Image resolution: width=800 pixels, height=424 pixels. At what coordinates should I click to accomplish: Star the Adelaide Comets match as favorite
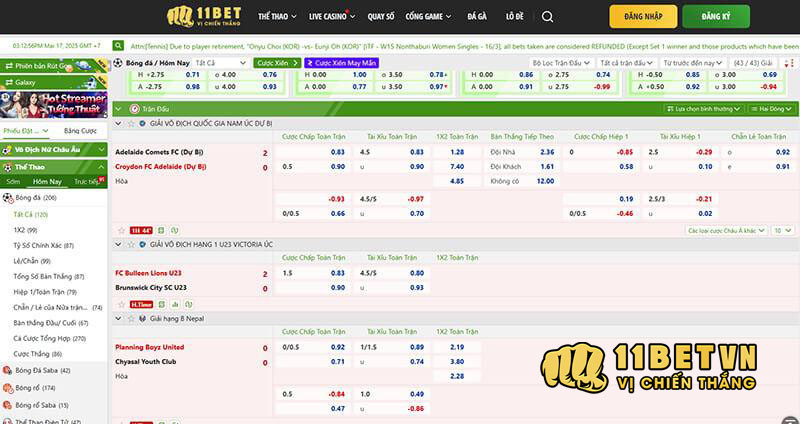point(121,230)
